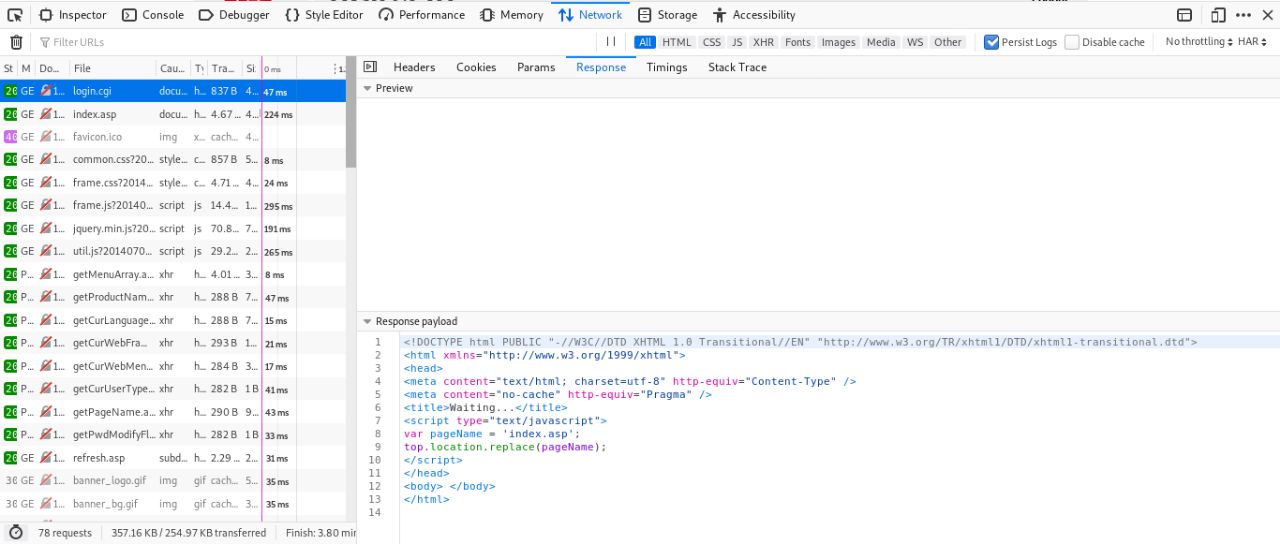Select the refresh.asp request row
The width and height of the screenshot is (1280, 544).
[173, 458]
